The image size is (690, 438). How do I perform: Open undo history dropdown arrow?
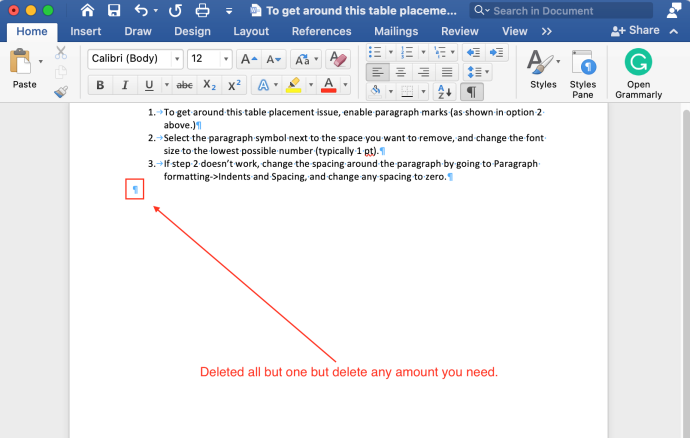click(x=156, y=11)
